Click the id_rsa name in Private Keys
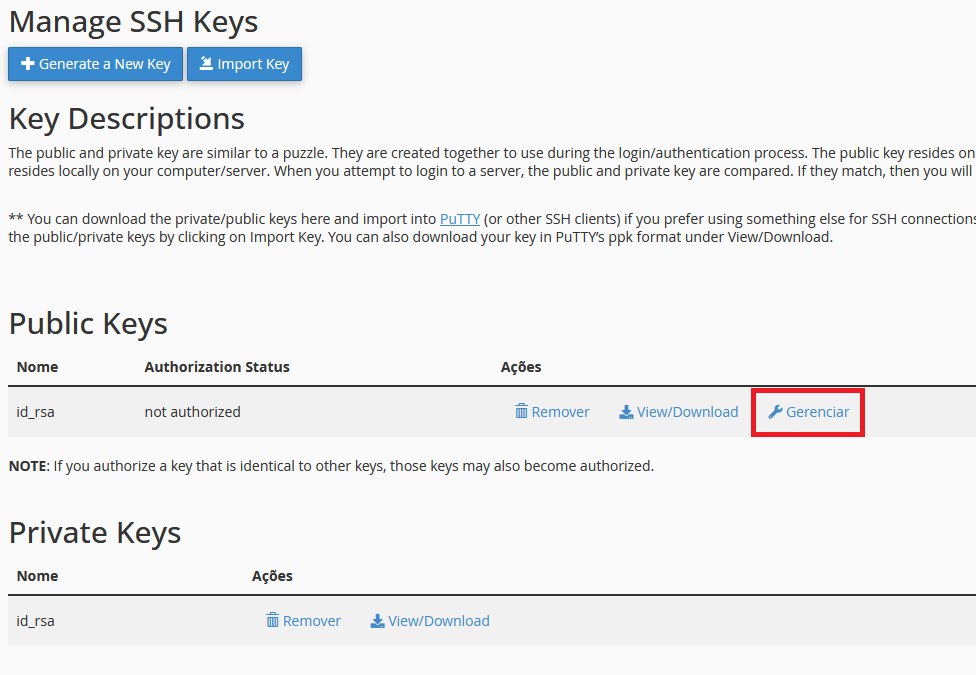 [36, 621]
